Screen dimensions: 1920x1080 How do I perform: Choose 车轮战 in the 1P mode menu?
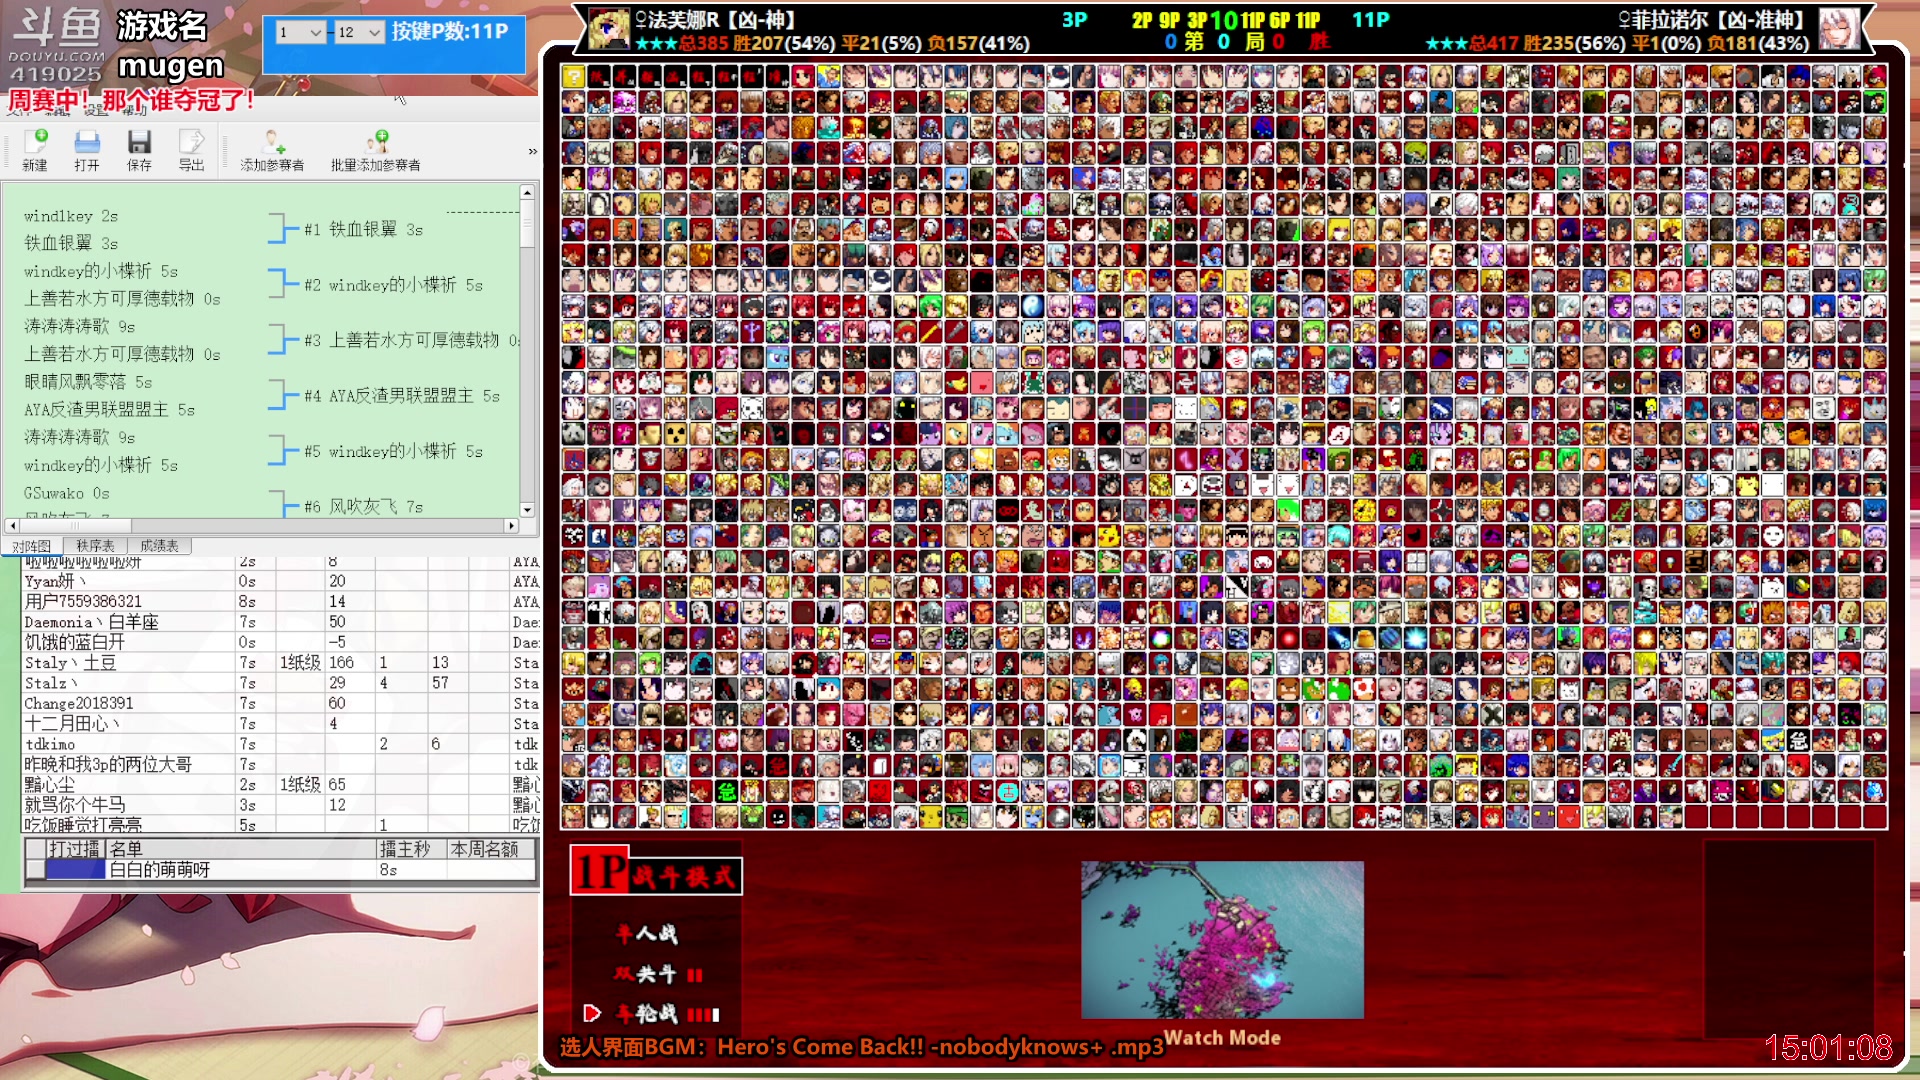coord(666,1014)
